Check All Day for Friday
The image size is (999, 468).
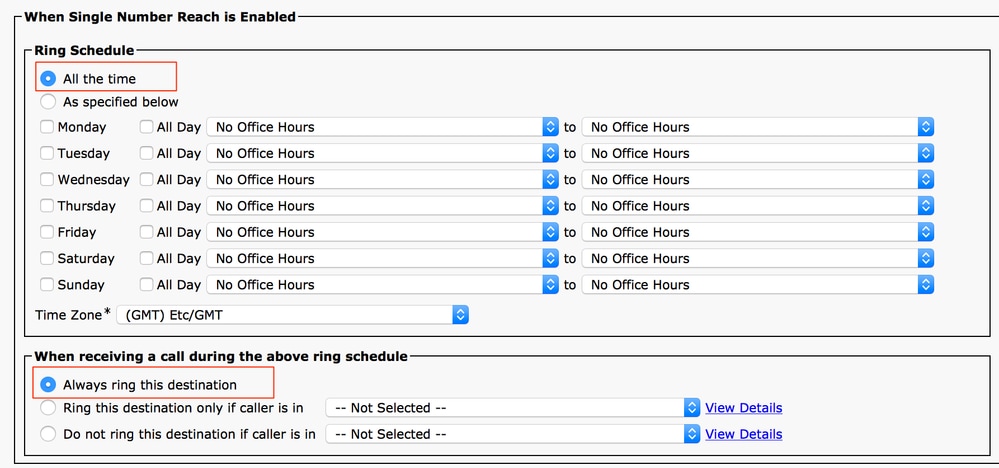146,232
